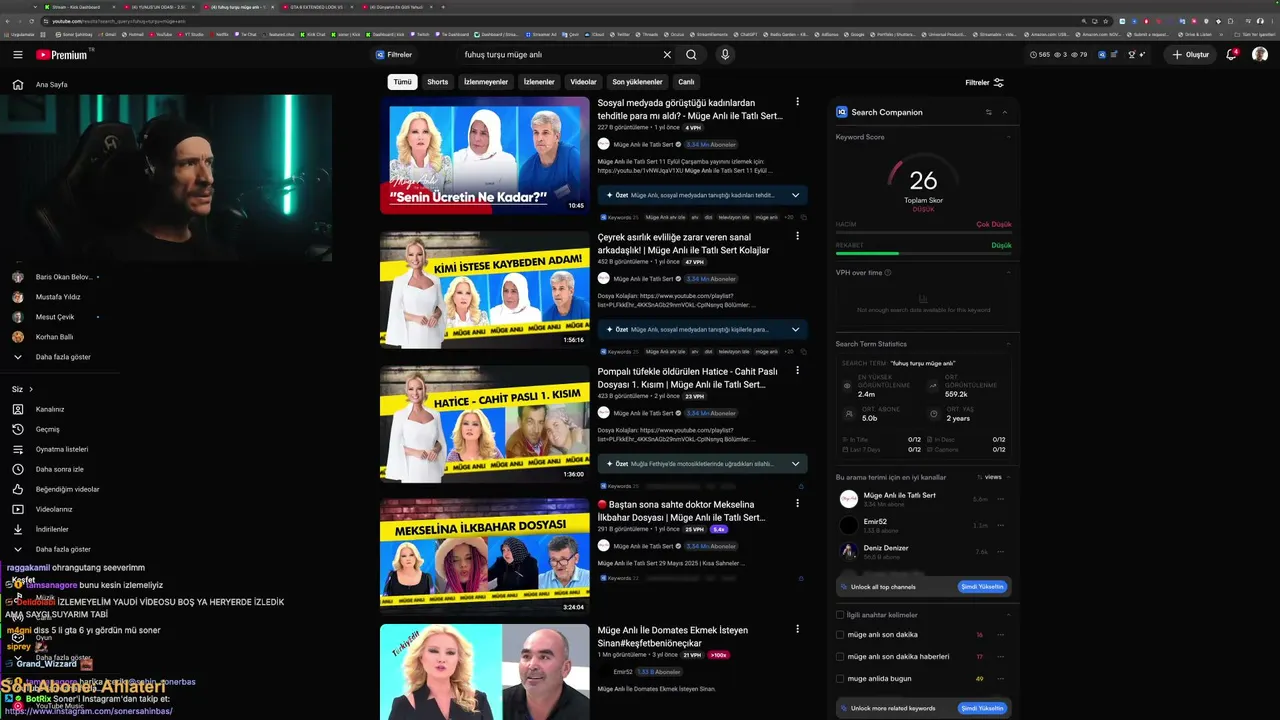Open more options for 'Çeyrek asırlık evliliğe' video

tap(797, 236)
